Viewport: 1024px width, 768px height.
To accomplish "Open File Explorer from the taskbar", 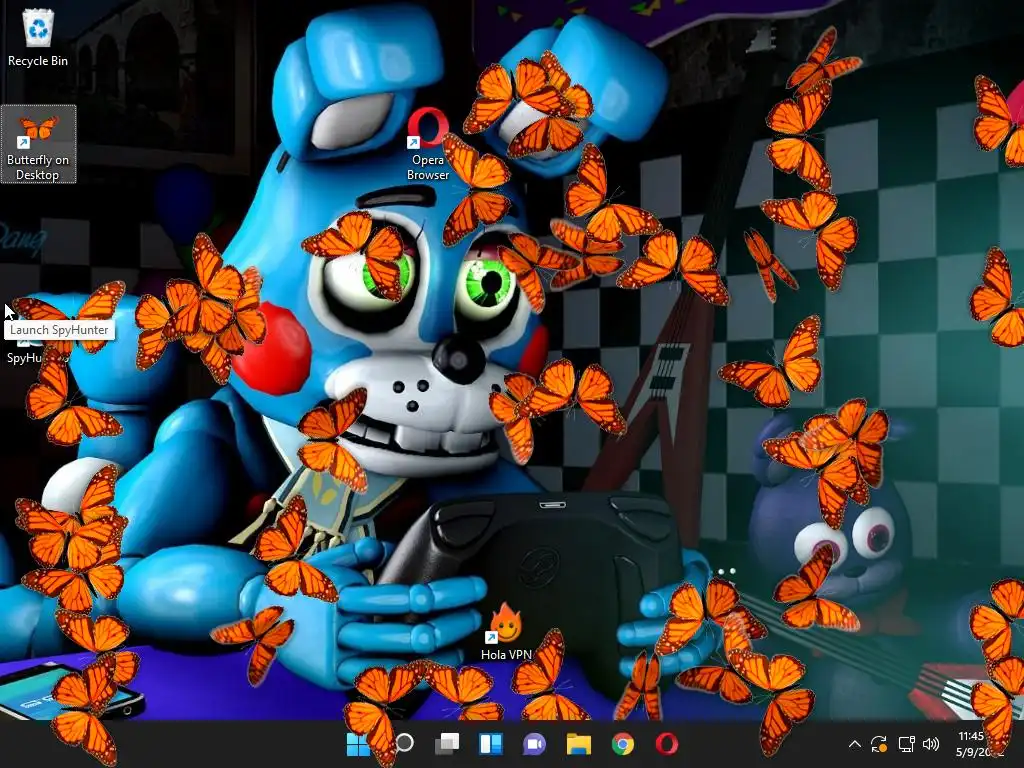I will 579,744.
